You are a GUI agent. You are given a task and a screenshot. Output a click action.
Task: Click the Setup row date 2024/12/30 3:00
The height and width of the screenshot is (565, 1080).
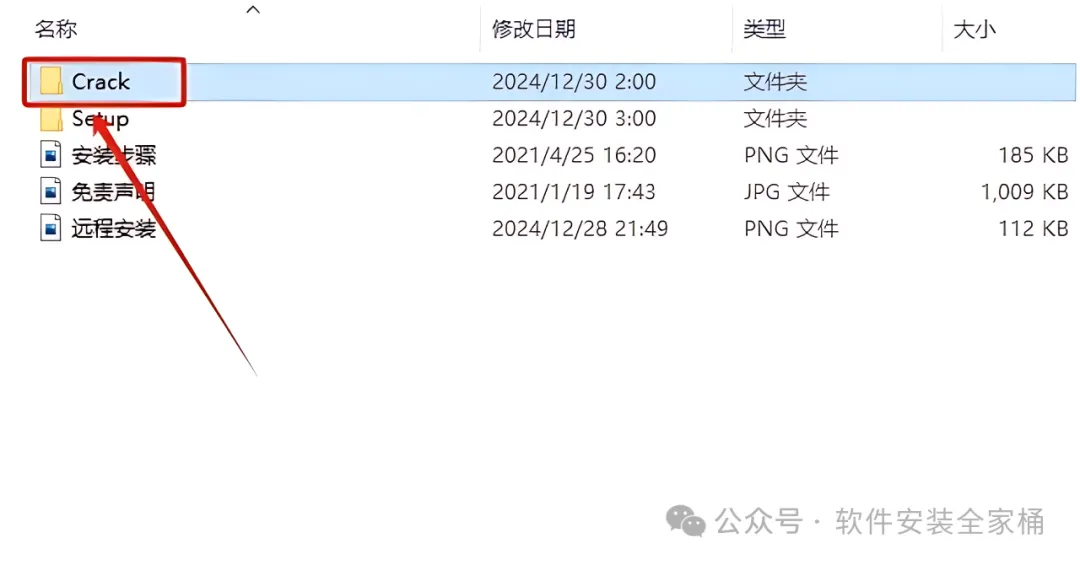pos(574,119)
